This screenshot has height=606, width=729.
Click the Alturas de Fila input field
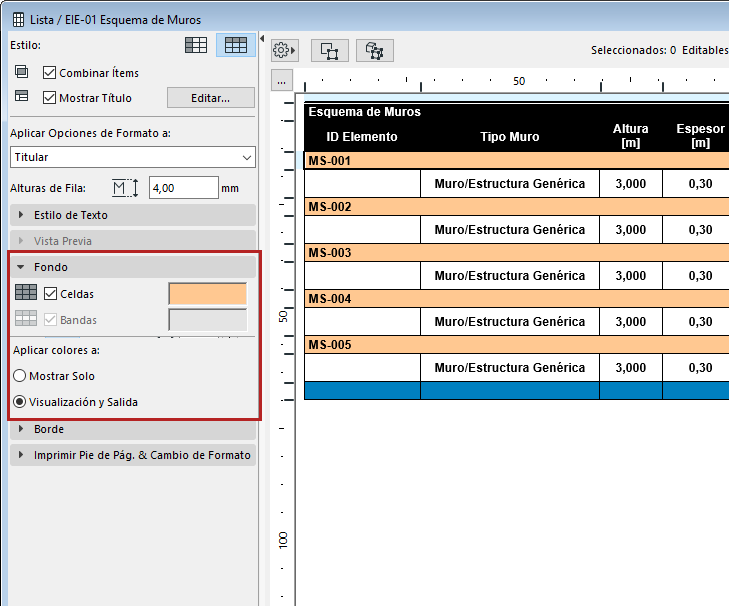pyautogui.click(x=184, y=188)
